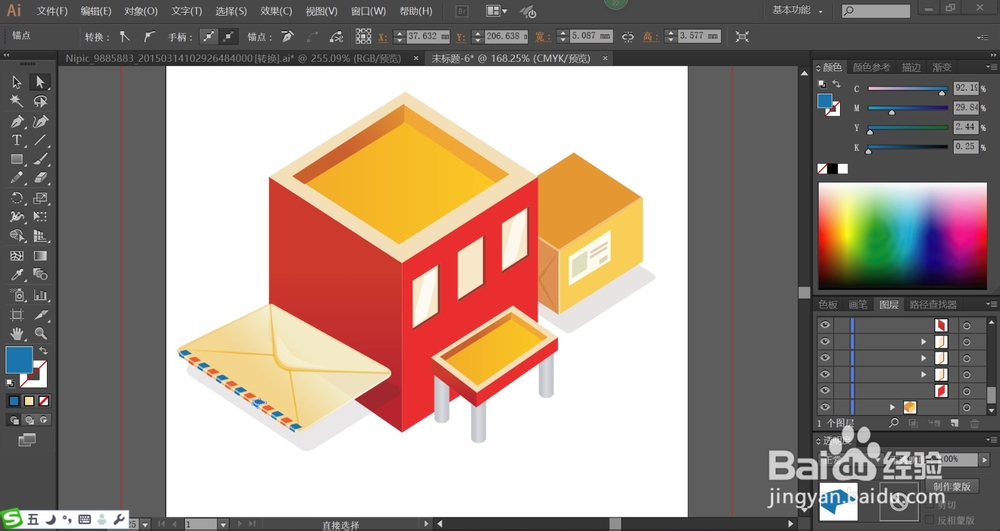The height and width of the screenshot is (531, 1000).
Task: Click target circle of top layer row
Action: pos(966,325)
